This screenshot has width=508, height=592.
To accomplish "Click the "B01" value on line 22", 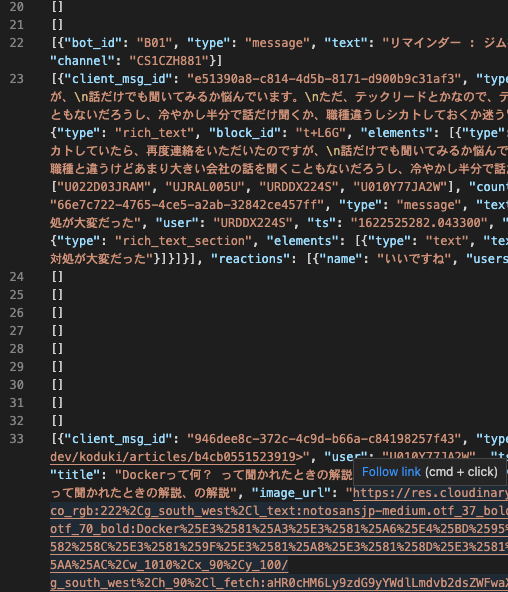I will pos(155,43).
